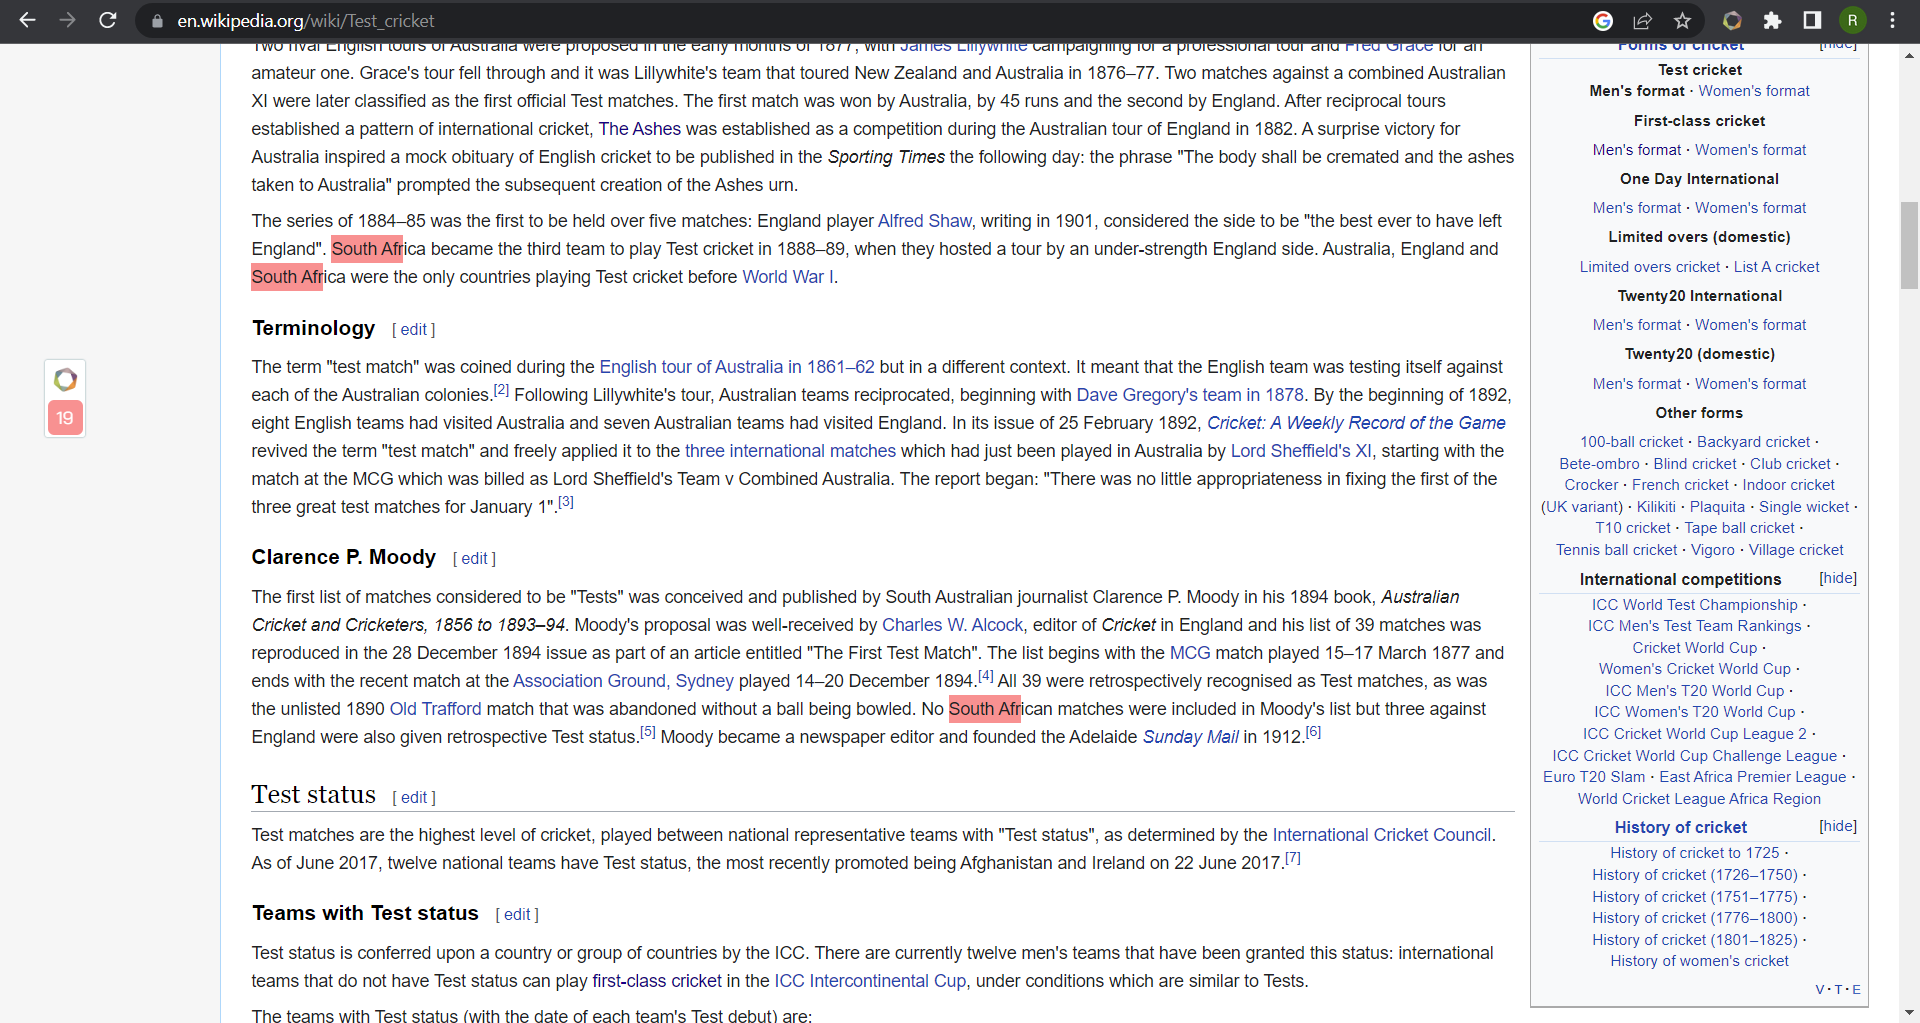Click the address bar URL field
This screenshot has width=1920, height=1023.
860,21
